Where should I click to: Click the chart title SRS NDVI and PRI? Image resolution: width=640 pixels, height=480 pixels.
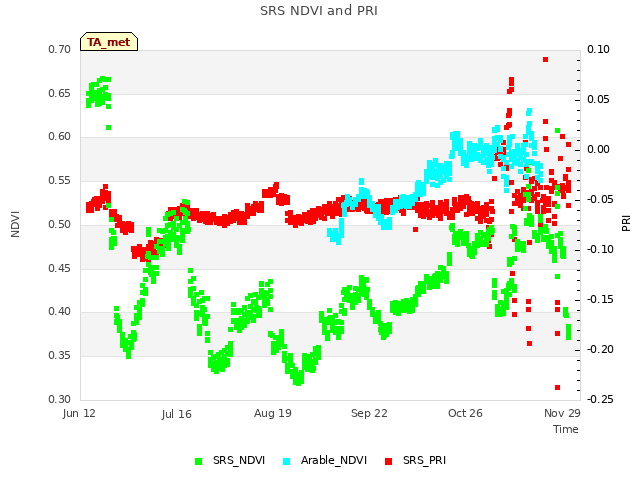tap(319, 11)
